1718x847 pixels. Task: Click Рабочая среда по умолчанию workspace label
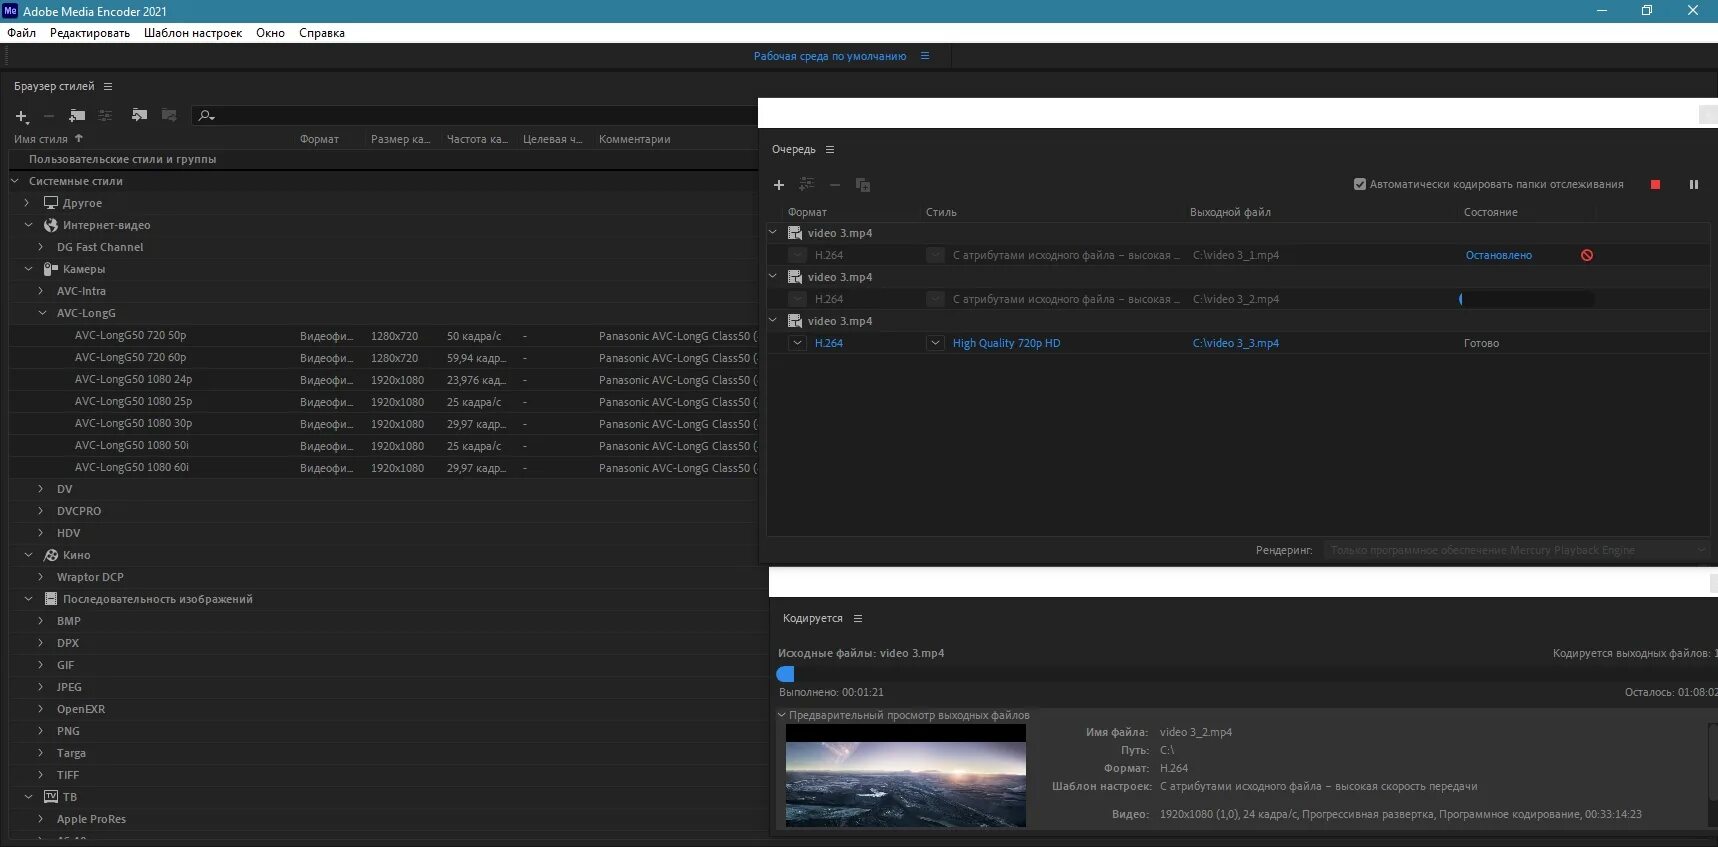830,56
